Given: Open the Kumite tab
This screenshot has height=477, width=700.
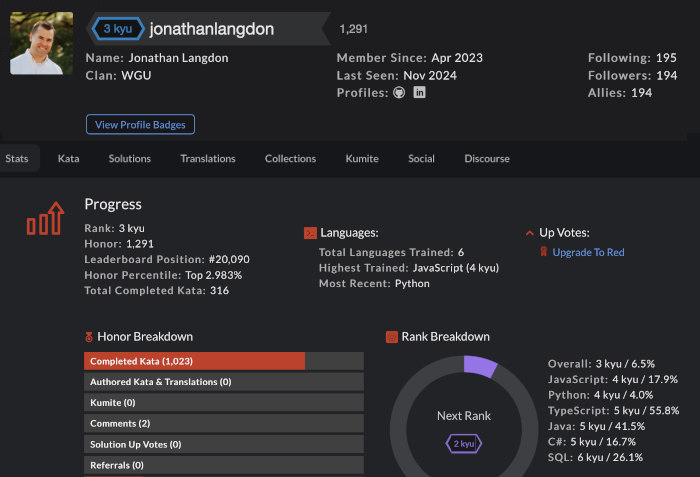Looking at the screenshot, I should click(x=362, y=159).
